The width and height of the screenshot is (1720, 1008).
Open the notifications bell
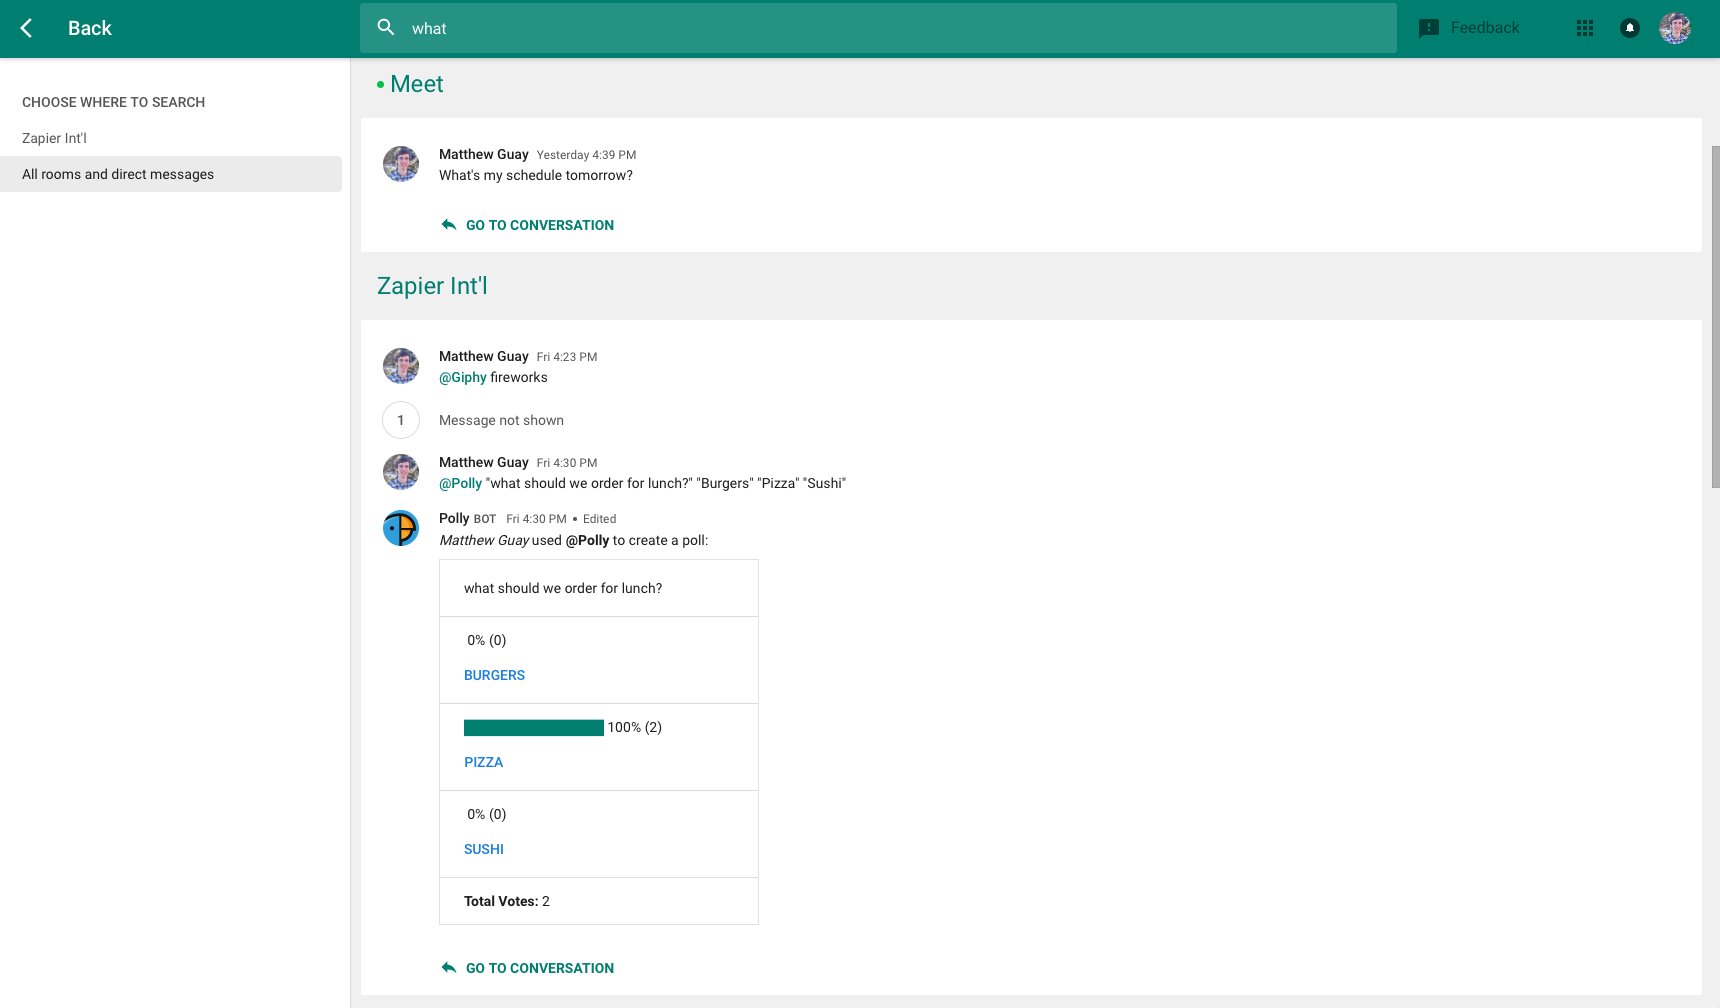(1629, 28)
